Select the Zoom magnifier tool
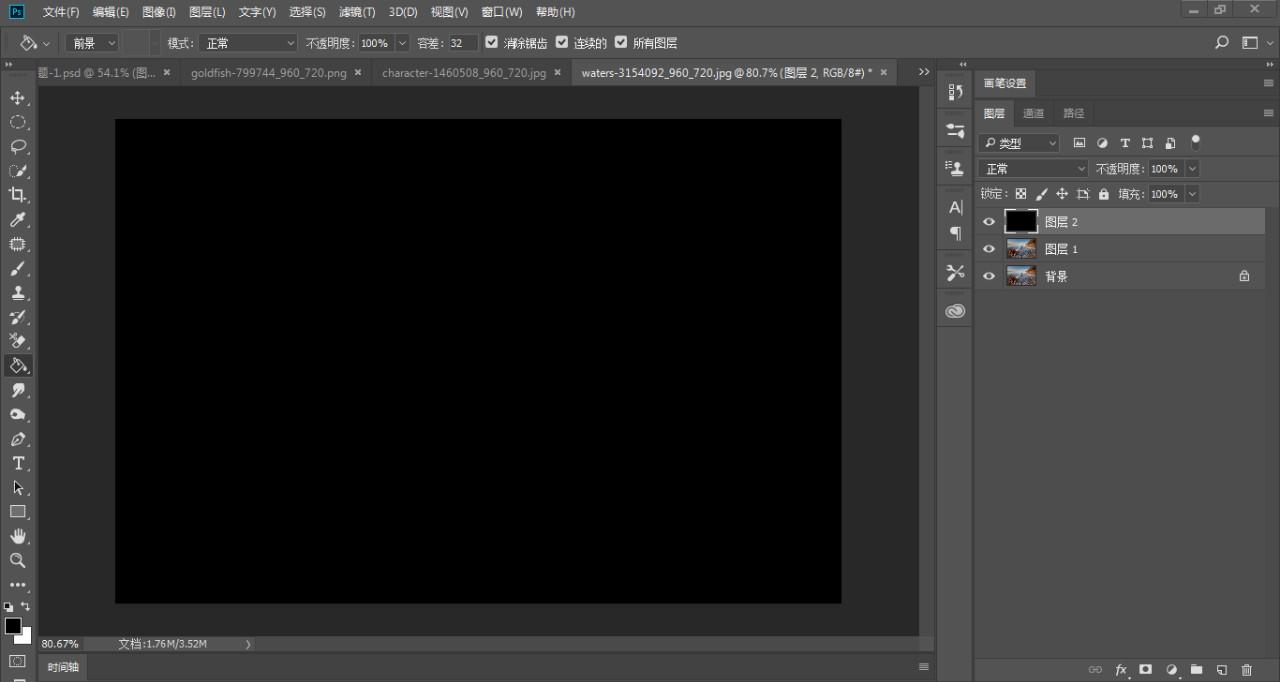Screen dimensions: 1280x682 click(x=17, y=561)
